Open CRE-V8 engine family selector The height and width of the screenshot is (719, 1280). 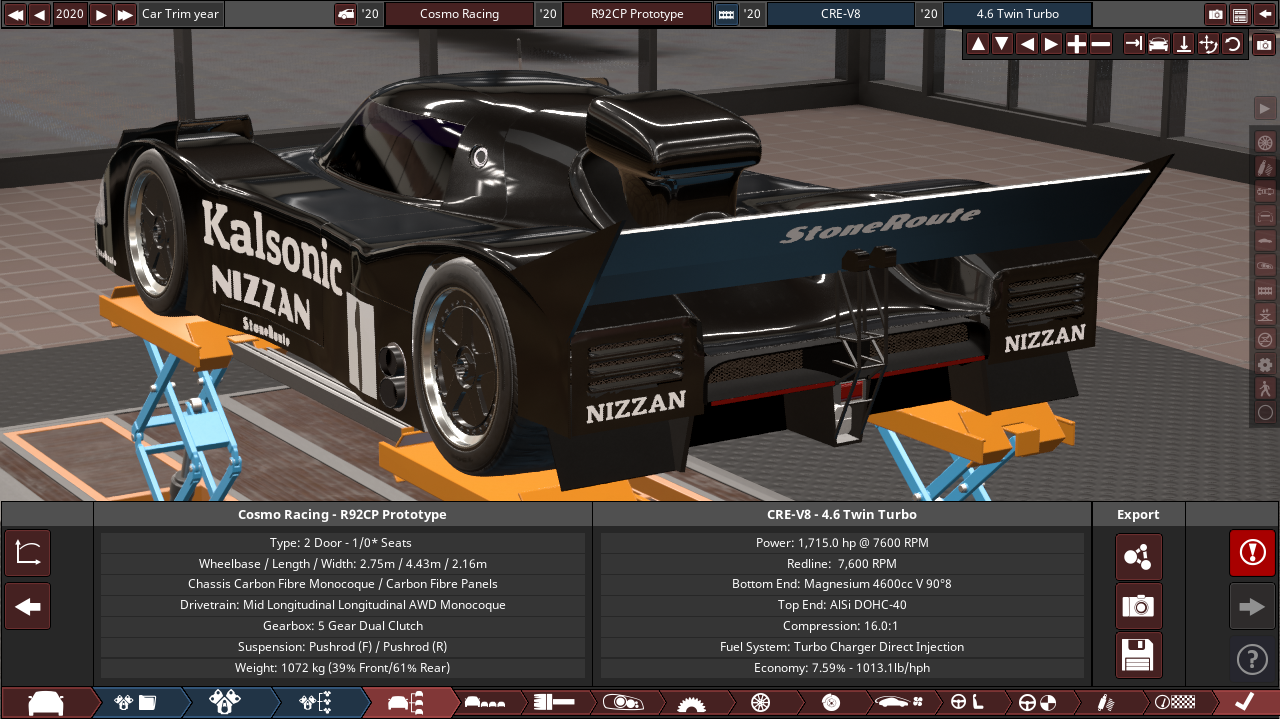[x=840, y=14]
